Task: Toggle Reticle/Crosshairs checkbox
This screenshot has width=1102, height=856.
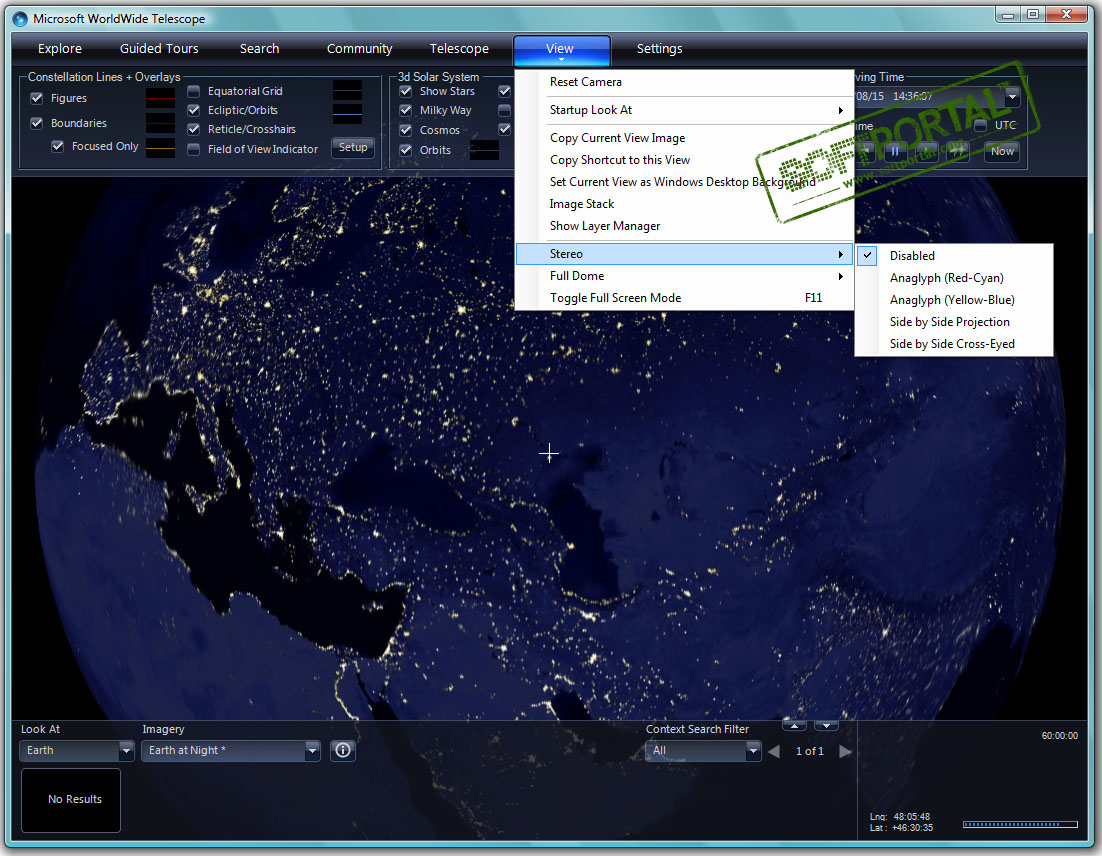Action: pos(194,129)
